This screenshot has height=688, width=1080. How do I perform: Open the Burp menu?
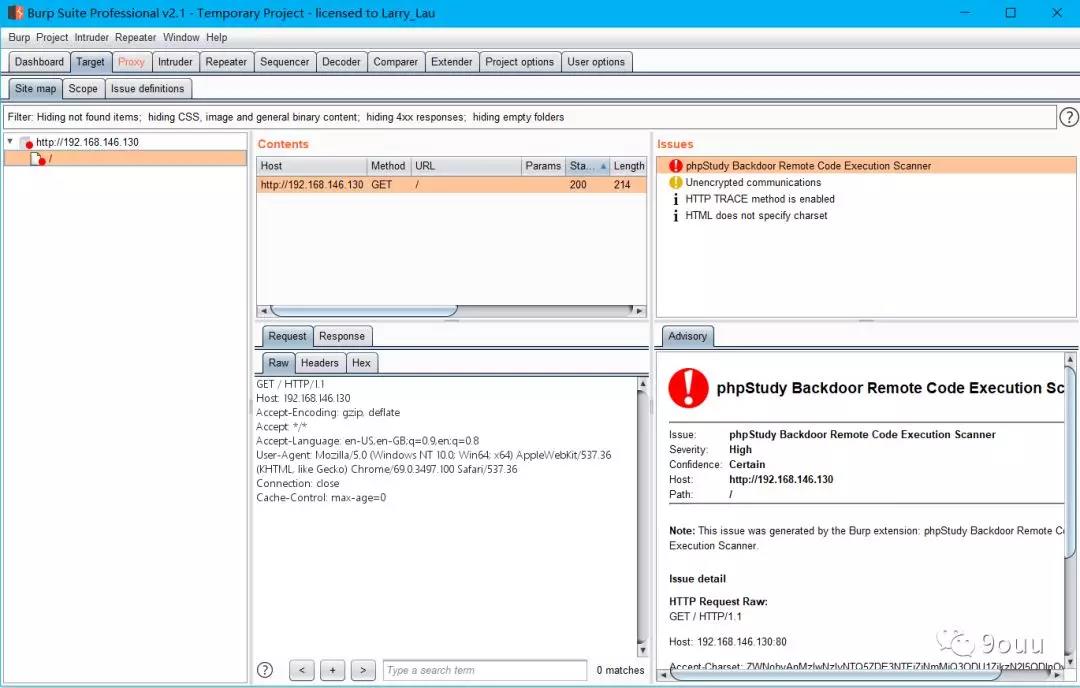[x=19, y=37]
